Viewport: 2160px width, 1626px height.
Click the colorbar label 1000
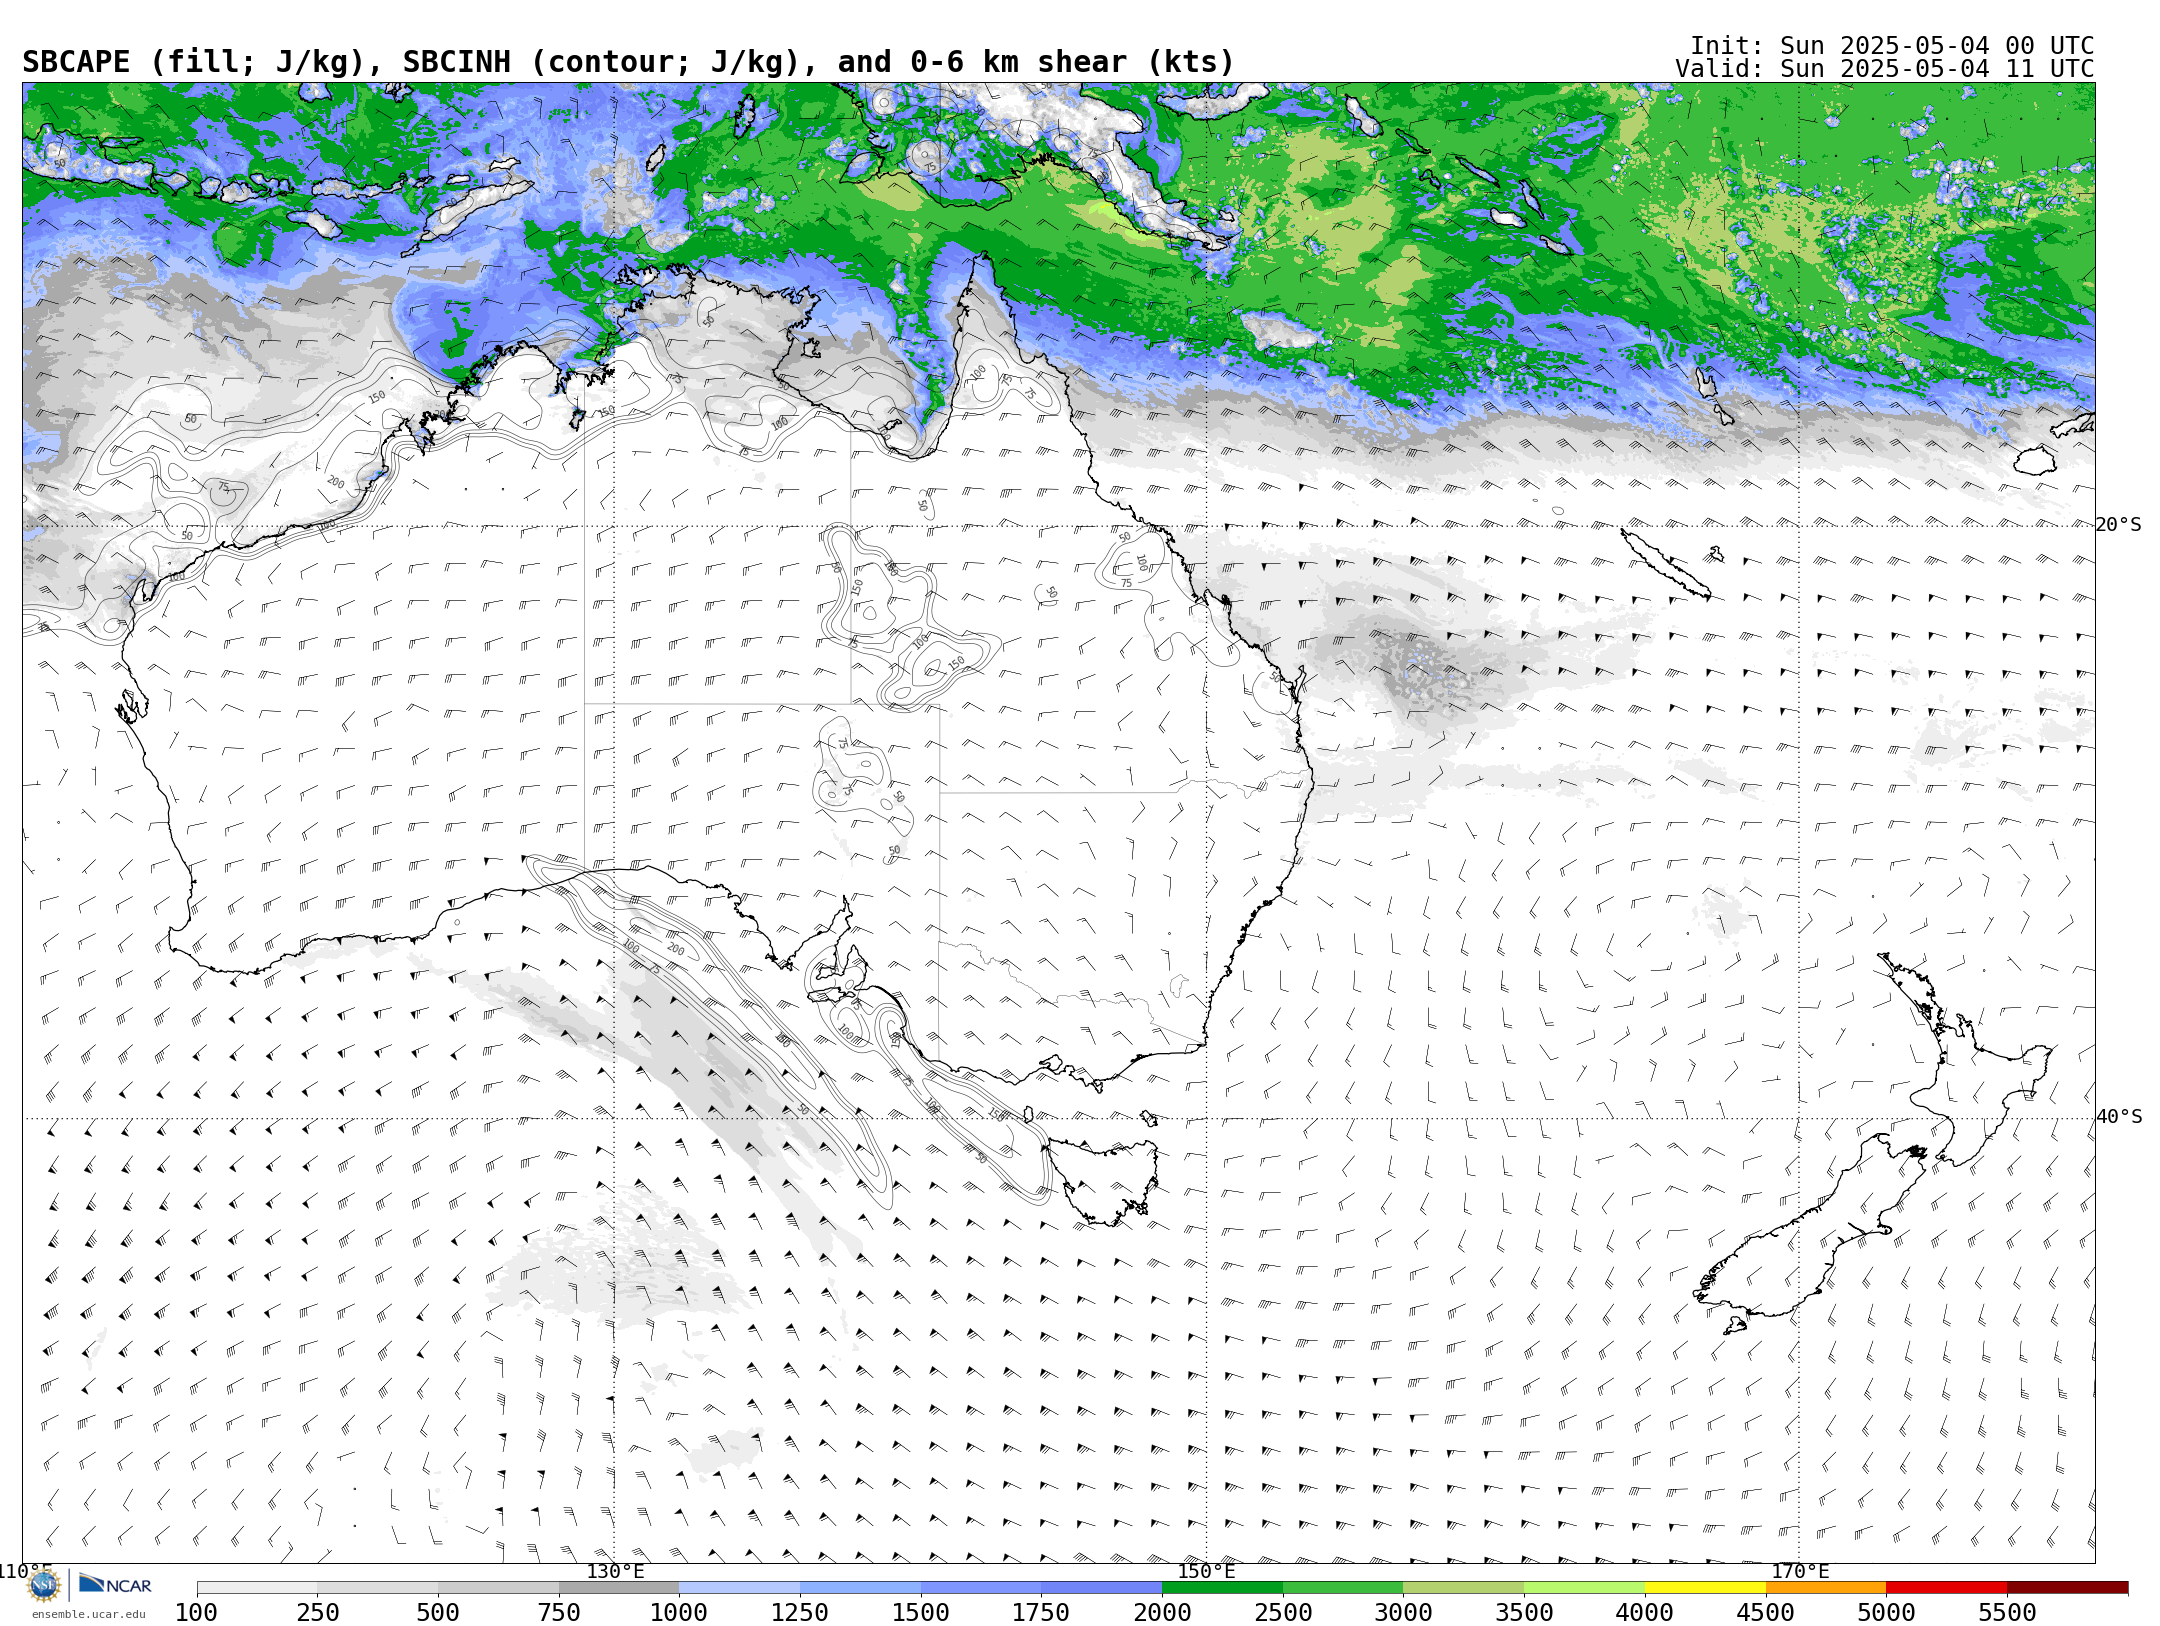[x=679, y=1612]
